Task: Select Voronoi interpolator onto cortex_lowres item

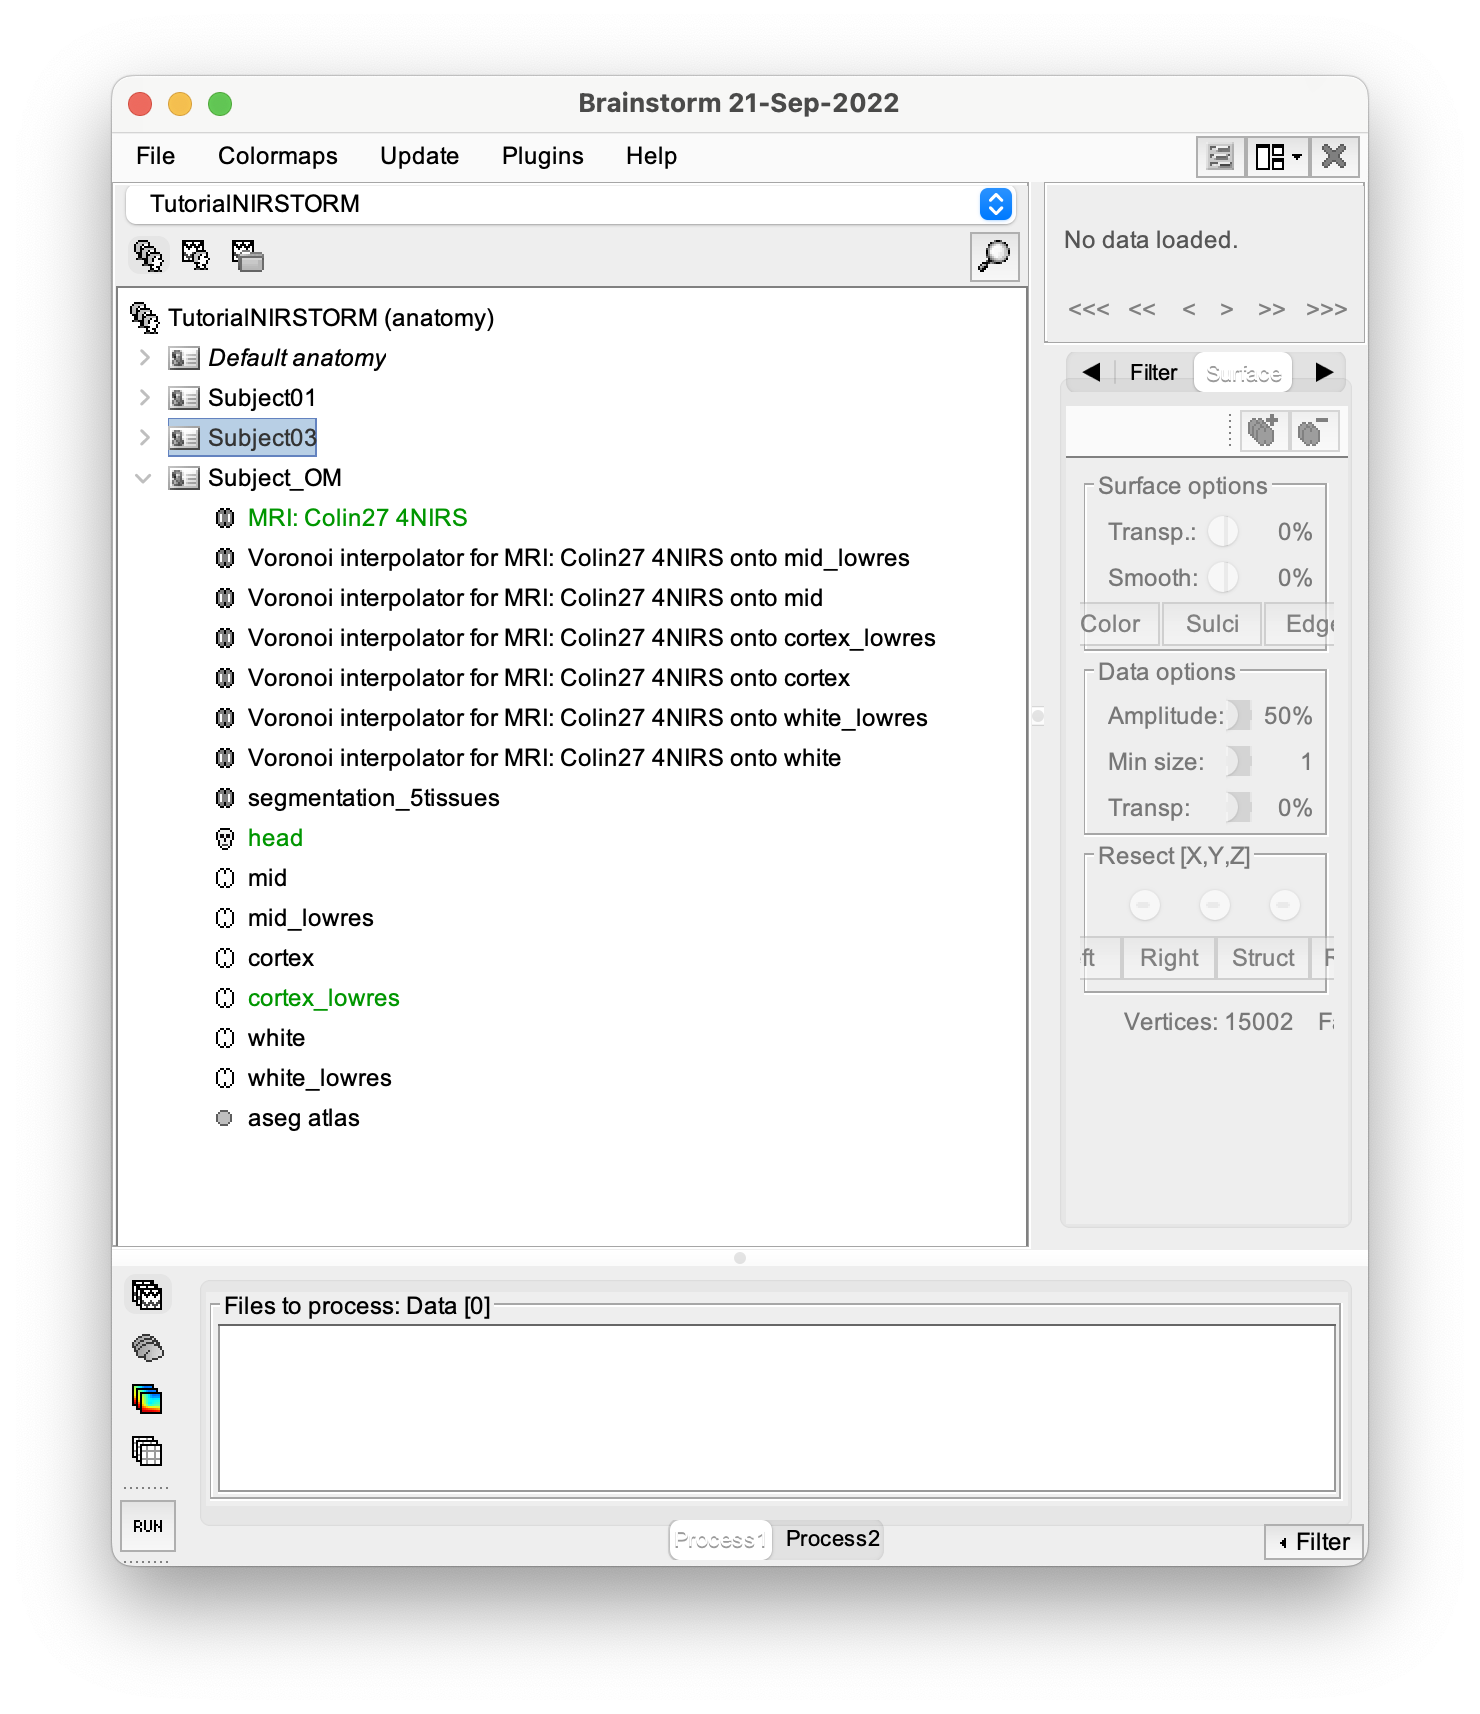Action: tap(592, 638)
